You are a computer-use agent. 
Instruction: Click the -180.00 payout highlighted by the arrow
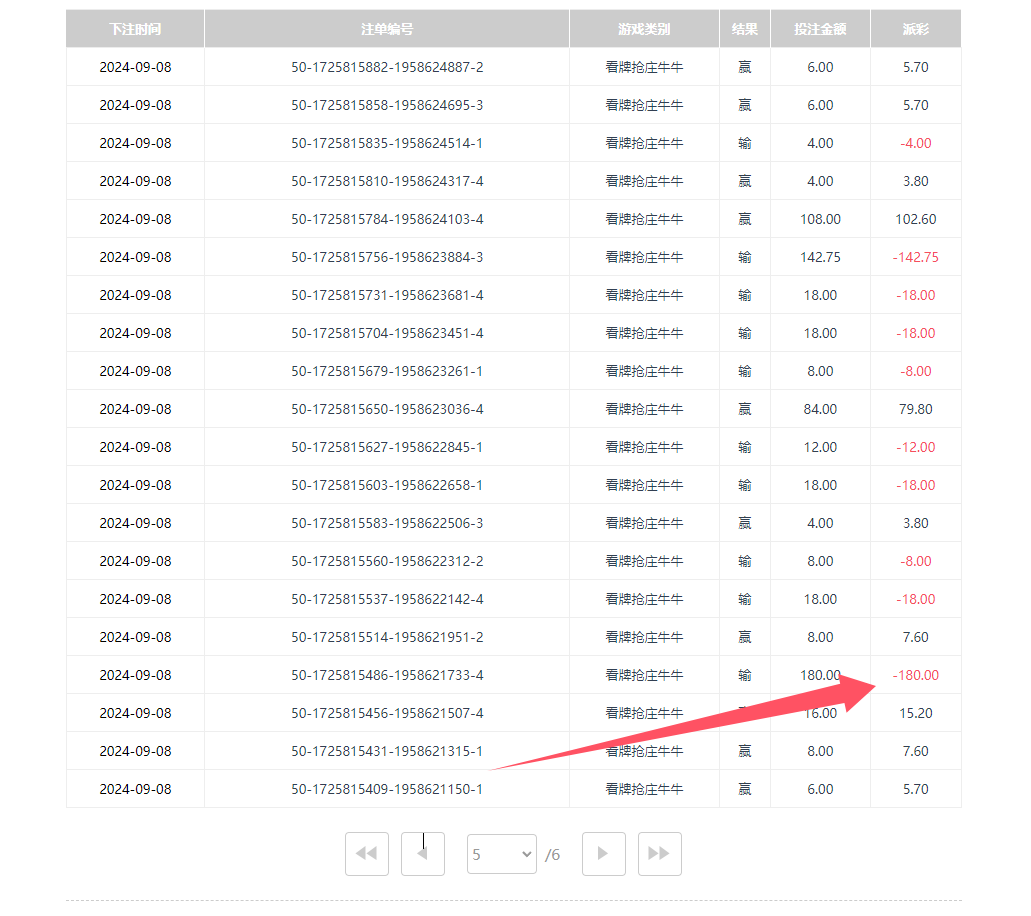[915, 675]
